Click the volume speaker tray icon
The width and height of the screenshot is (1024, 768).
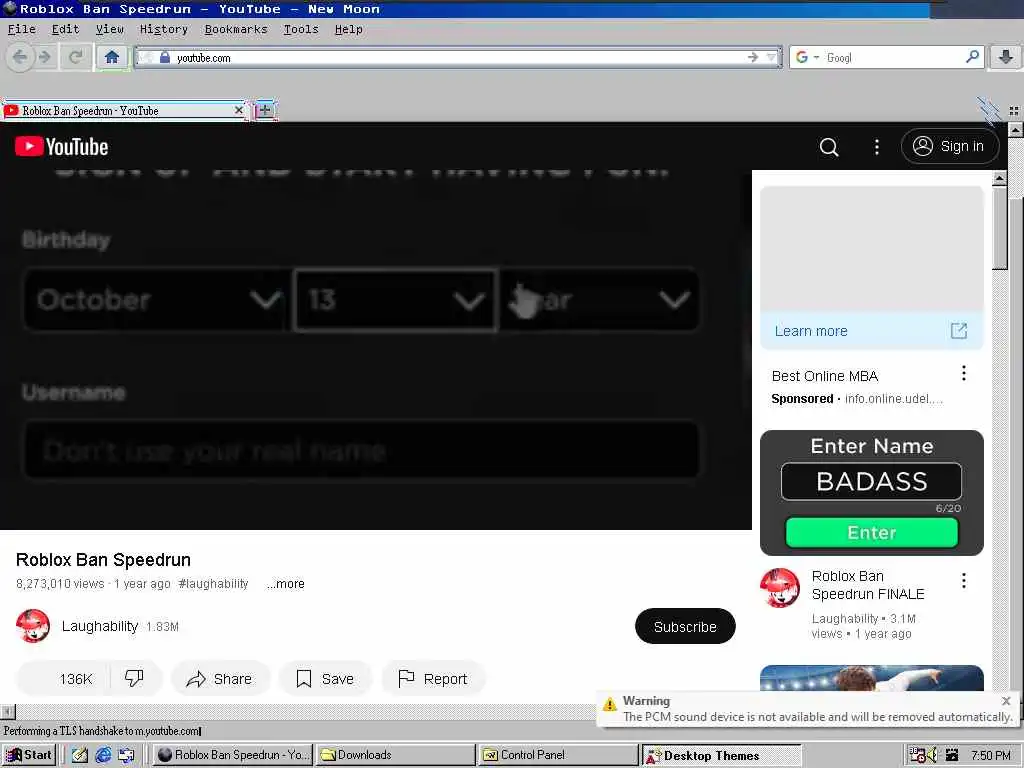point(931,755)
